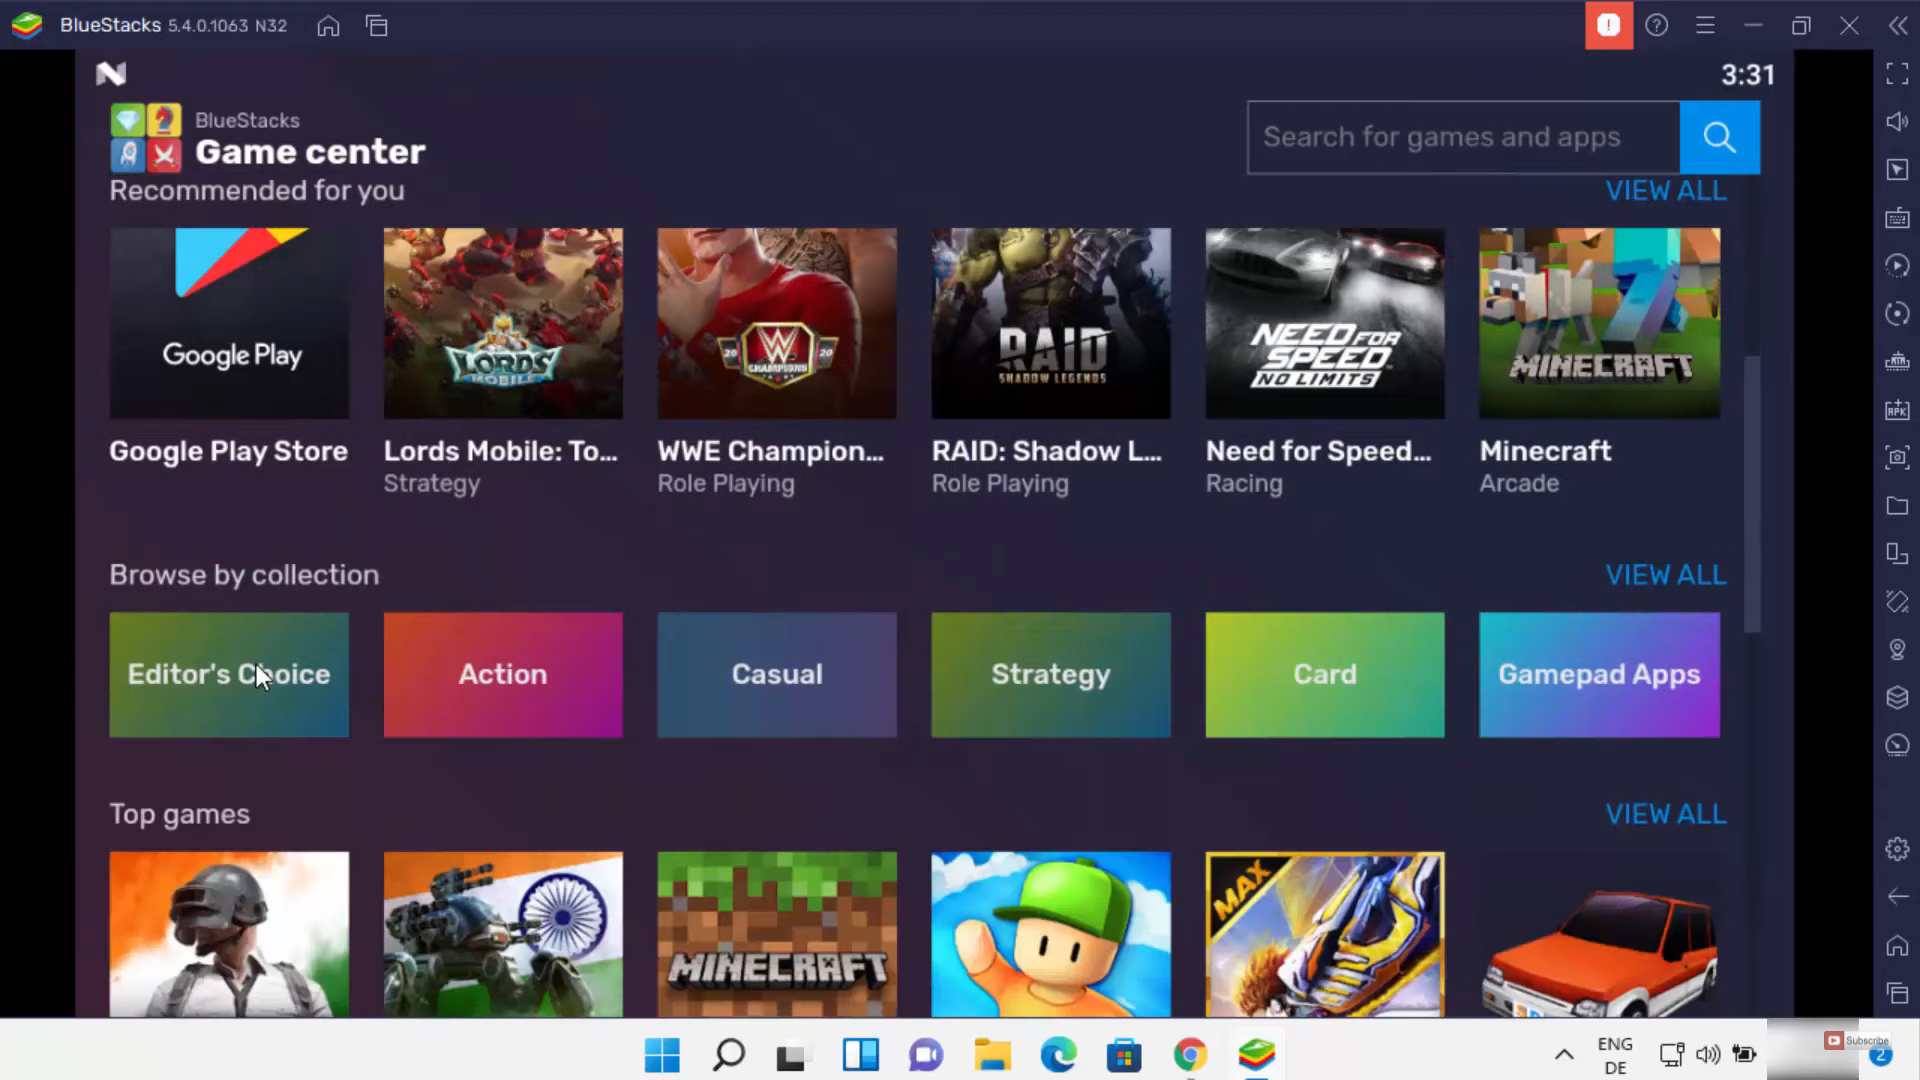Click the Game center vertical scrollbar
The image size is (1920, 1080).
click(1751, 494)
